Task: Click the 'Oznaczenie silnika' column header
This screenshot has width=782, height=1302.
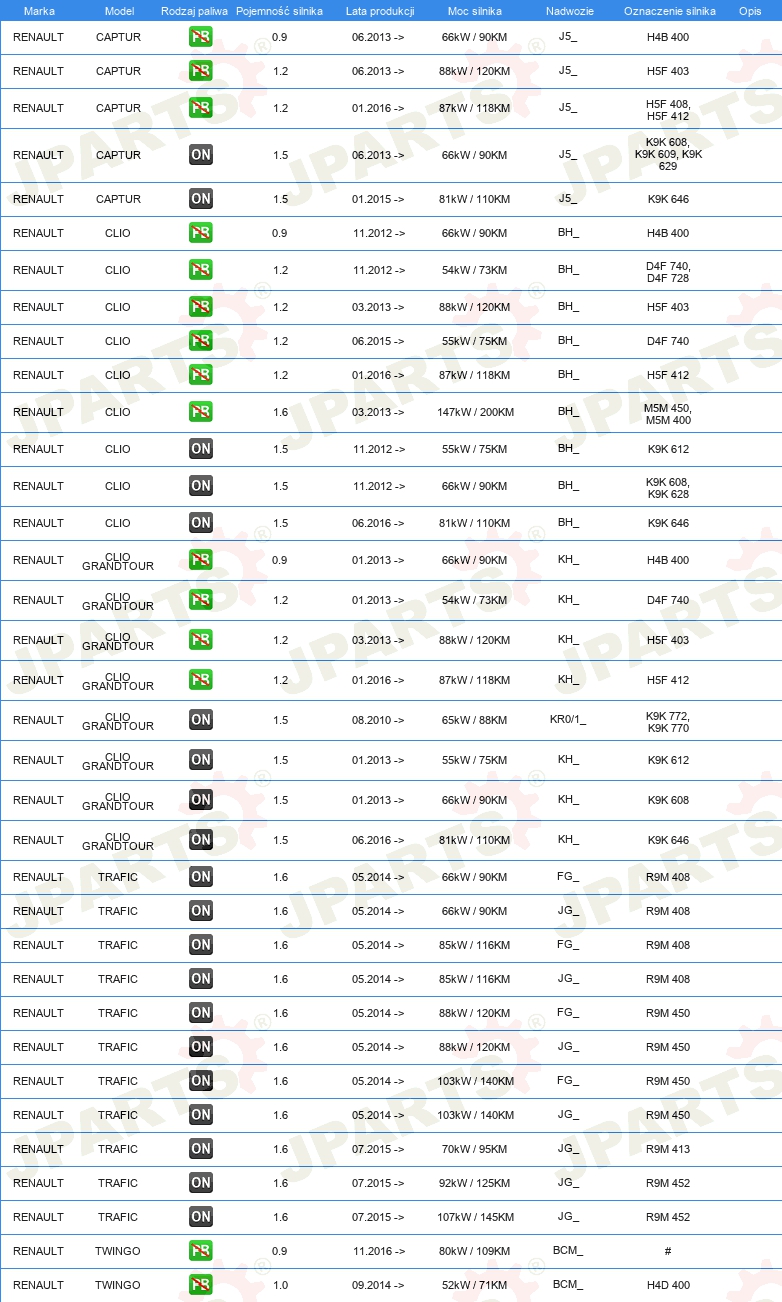Action: click(669, 11)
